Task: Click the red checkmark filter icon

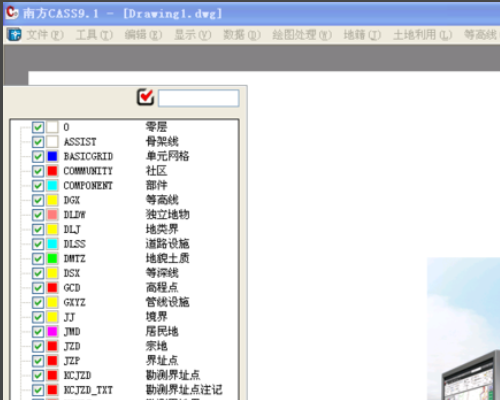Action: 145,97
